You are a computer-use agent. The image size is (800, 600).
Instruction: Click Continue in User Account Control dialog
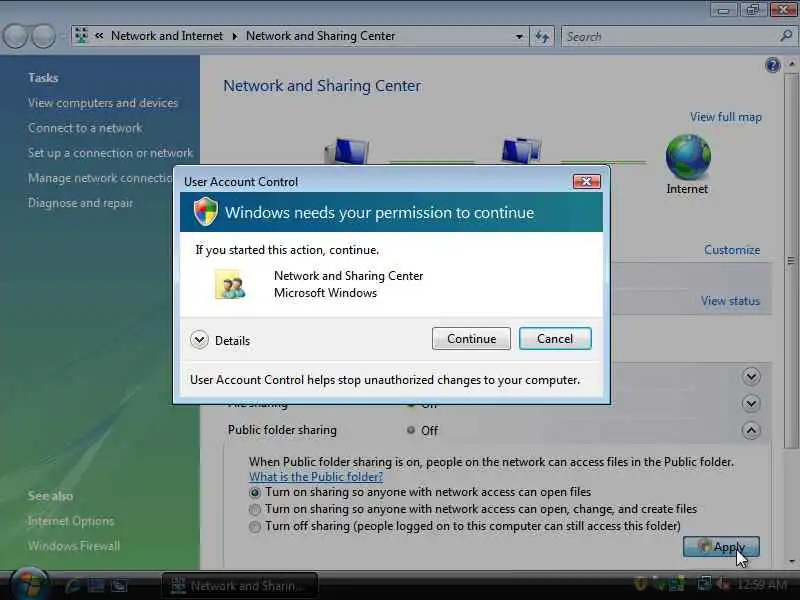point(471,339)
